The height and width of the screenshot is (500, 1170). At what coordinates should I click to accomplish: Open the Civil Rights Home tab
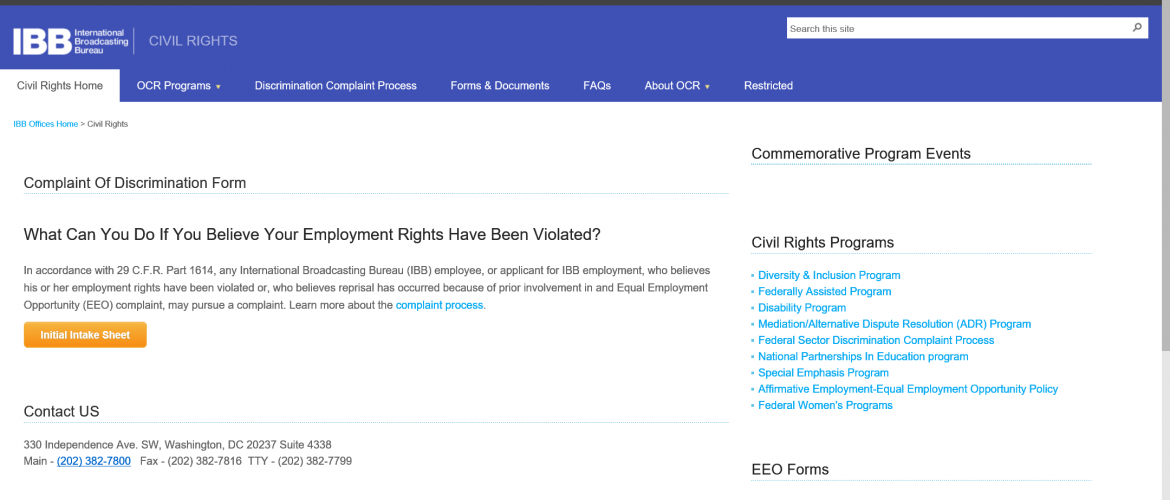point(60,86)
